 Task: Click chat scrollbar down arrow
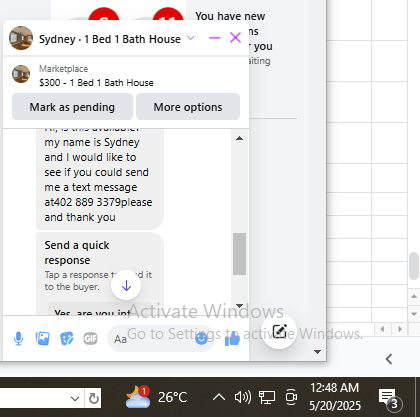pyautogui.click(x=239, y=306)
